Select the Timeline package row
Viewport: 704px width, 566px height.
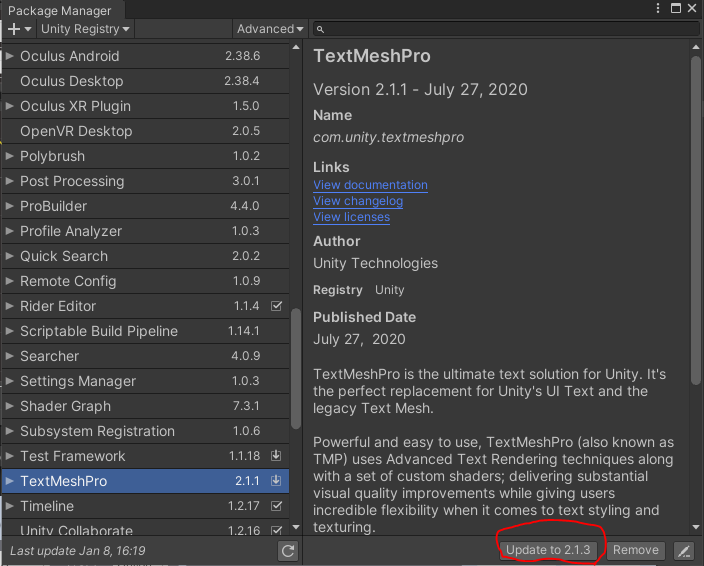[x=145, y=506]
